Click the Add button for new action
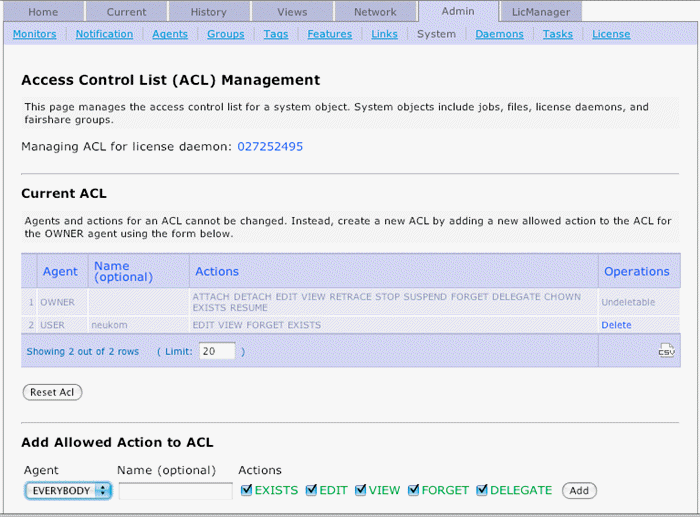 tap(579, 491)
